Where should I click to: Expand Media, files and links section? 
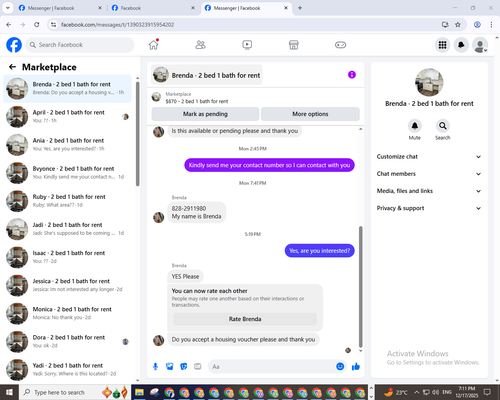(429, 191)
